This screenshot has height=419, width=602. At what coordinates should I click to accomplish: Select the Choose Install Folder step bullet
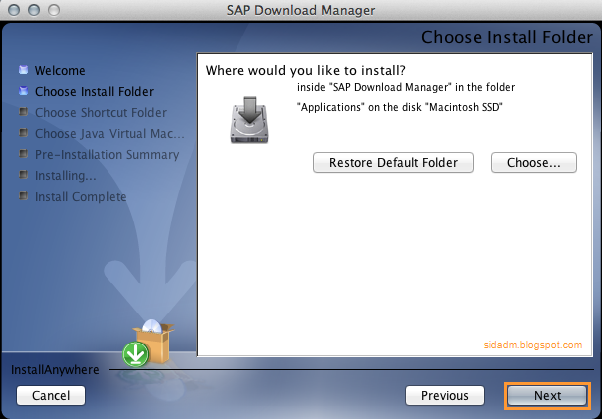[x=24, y=91]
